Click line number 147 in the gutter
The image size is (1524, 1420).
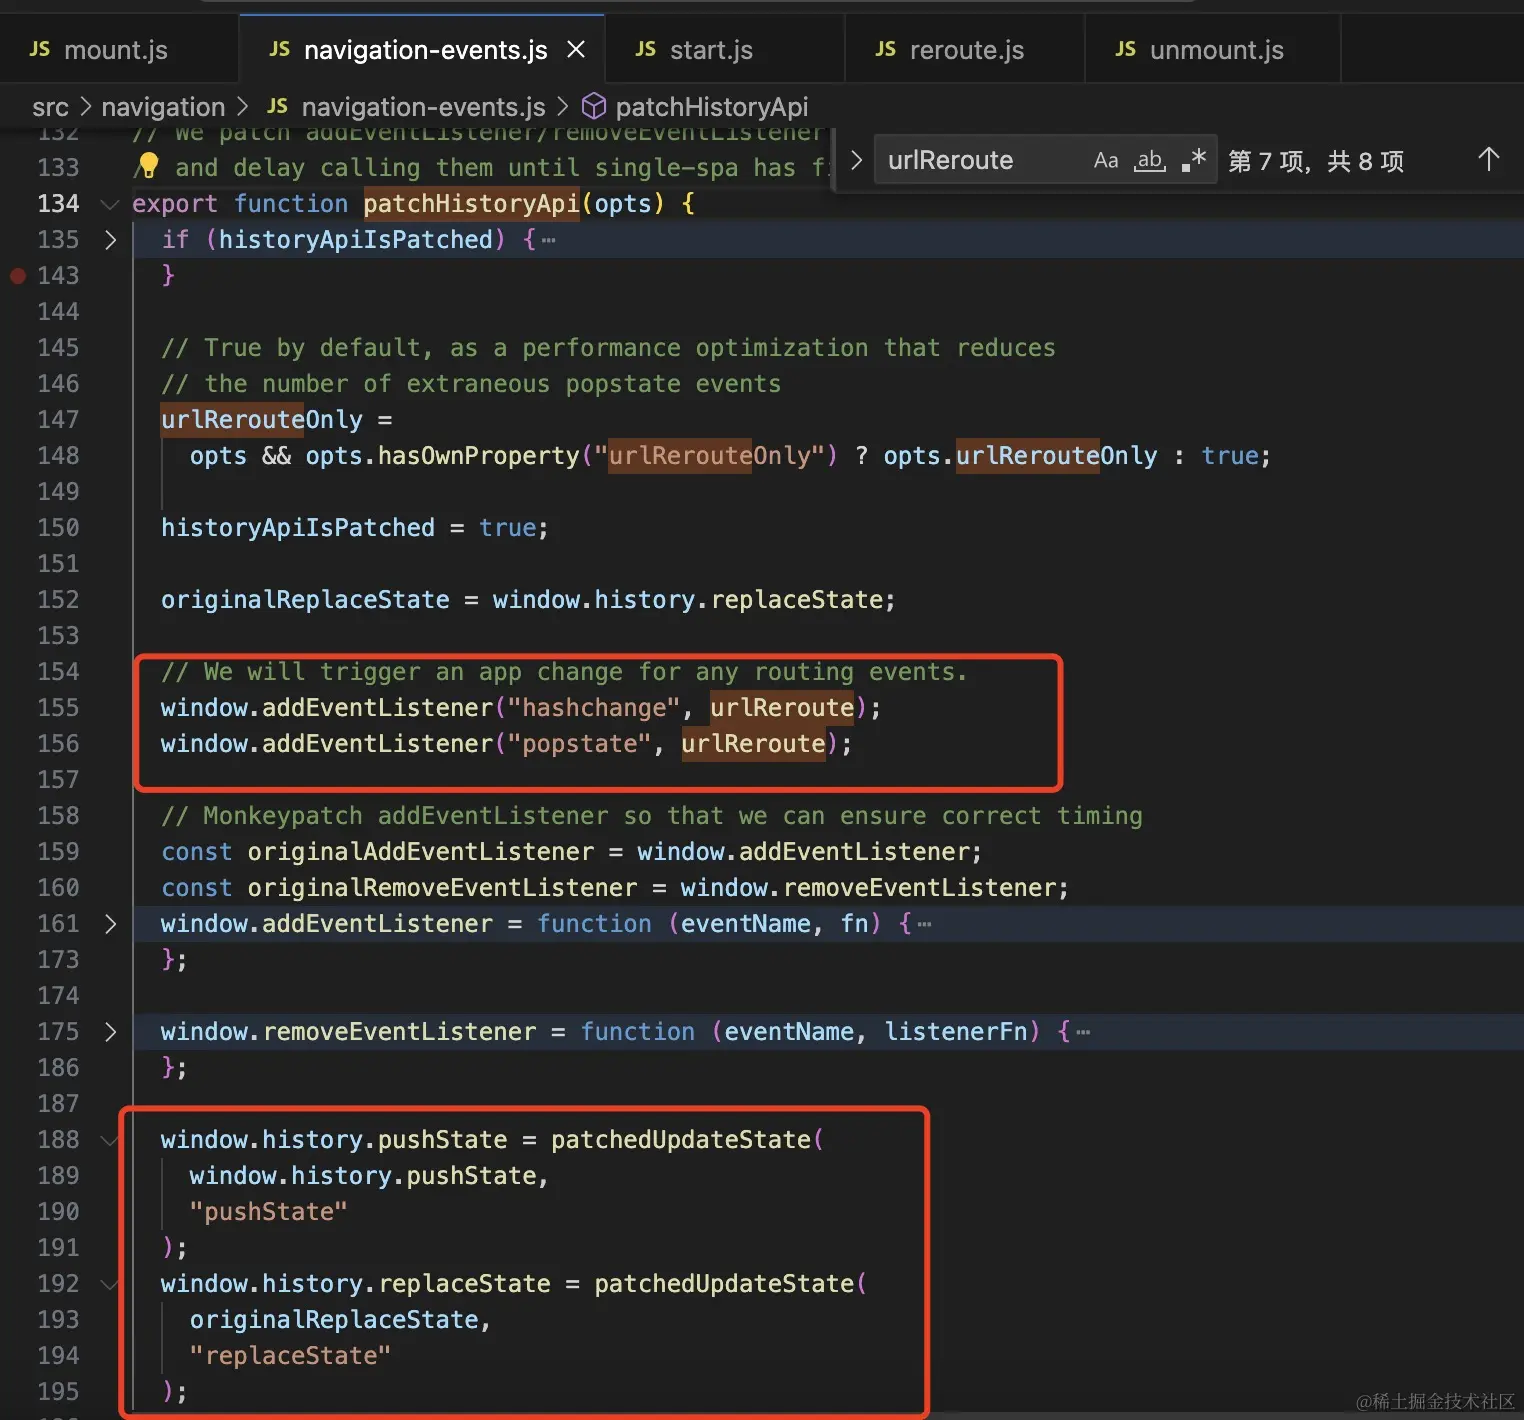pos(58,420)
